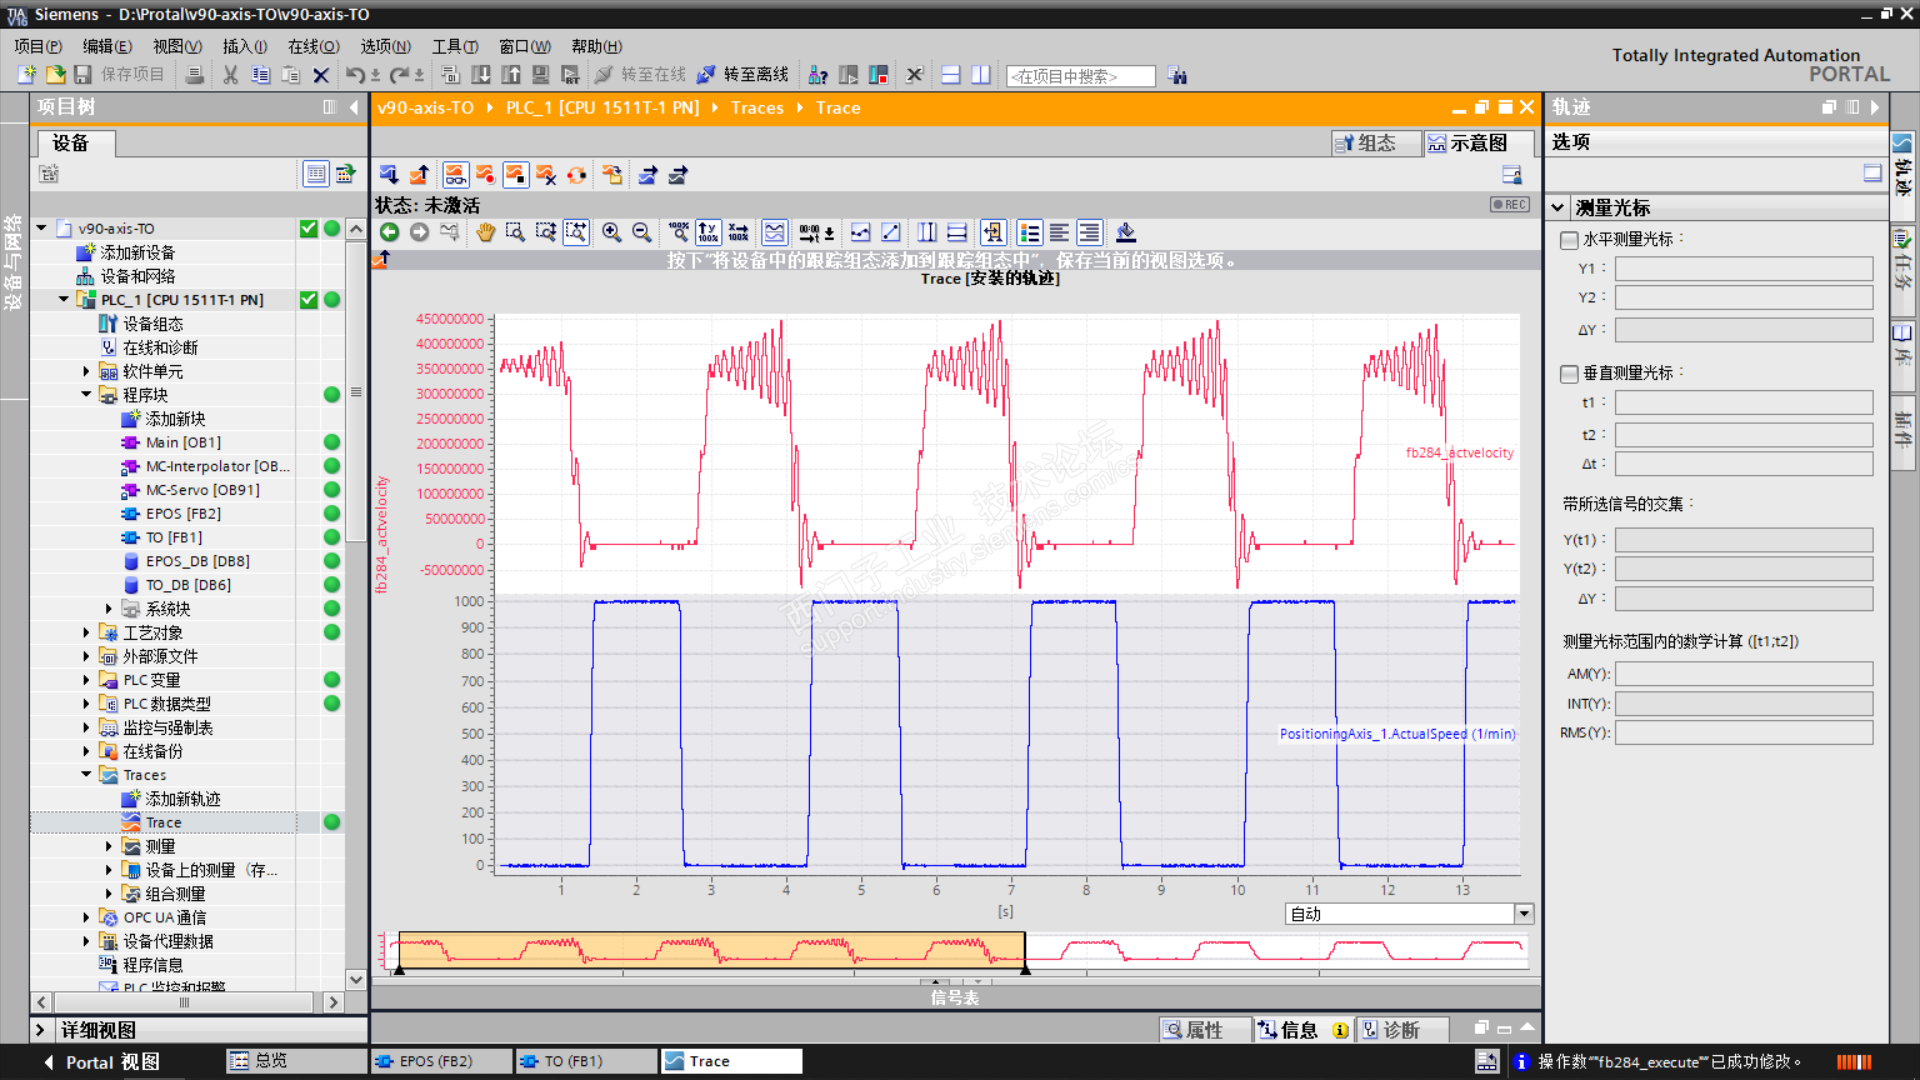Click the zoom in magnifier icon
This screenshot has width=1920, height=1080.
611,233
